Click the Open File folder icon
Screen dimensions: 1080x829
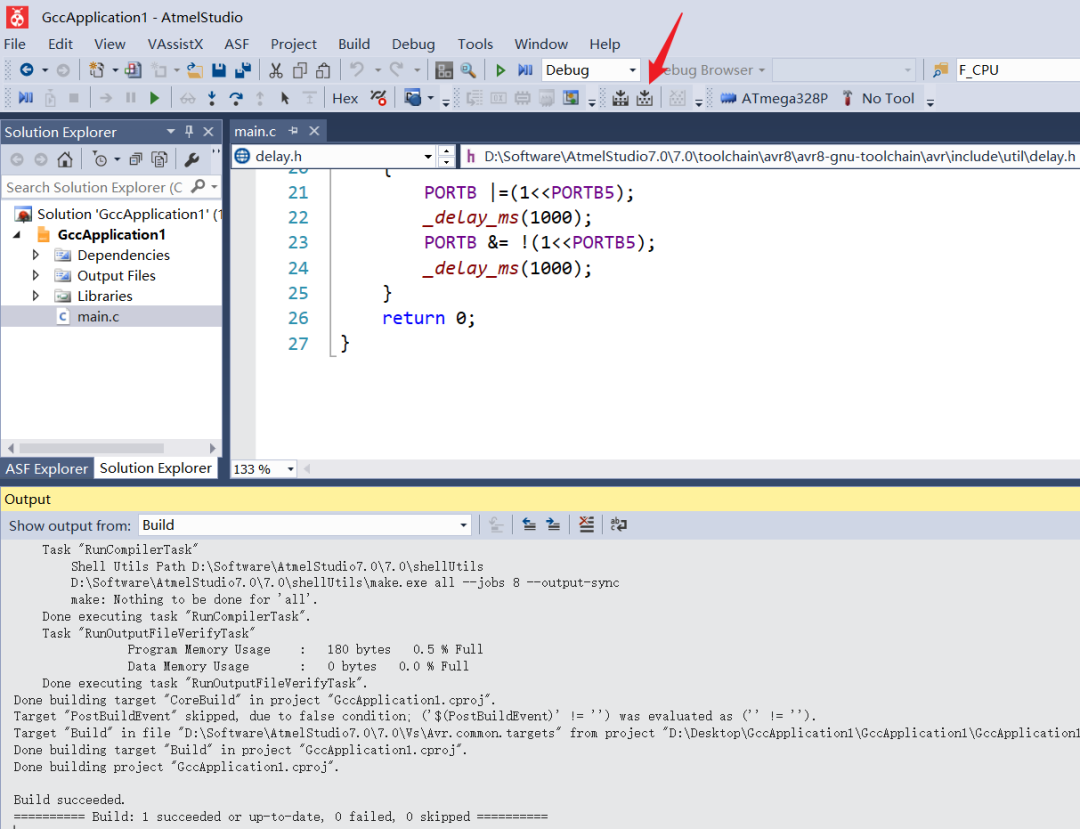195,70
